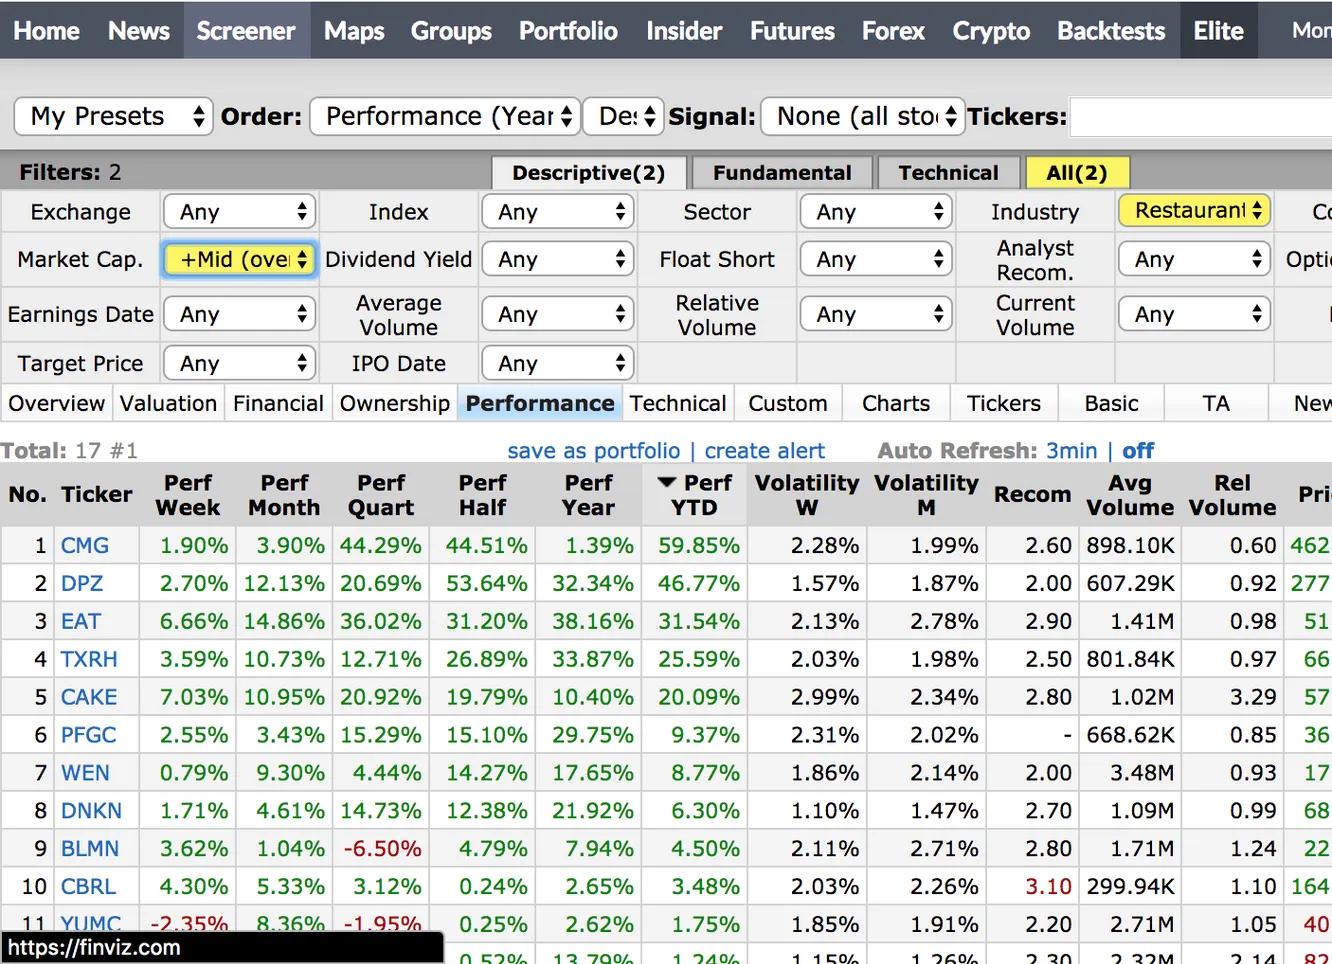This screenshot has width=1332, height=964.
Task: Set auto refresh to 3min
Action: click(1071, 451)
